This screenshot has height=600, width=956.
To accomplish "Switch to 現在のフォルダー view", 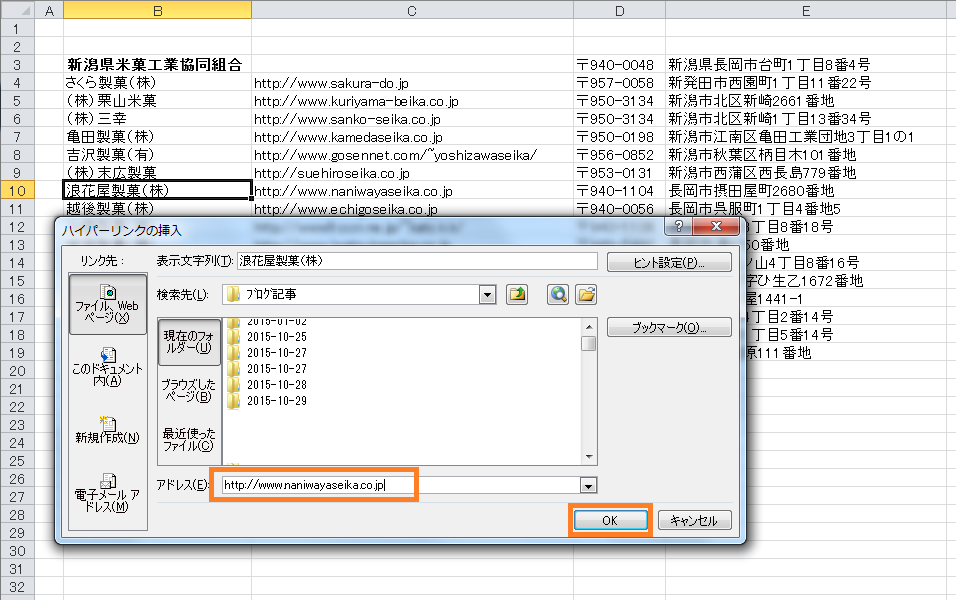I will (x=190, y=342).
